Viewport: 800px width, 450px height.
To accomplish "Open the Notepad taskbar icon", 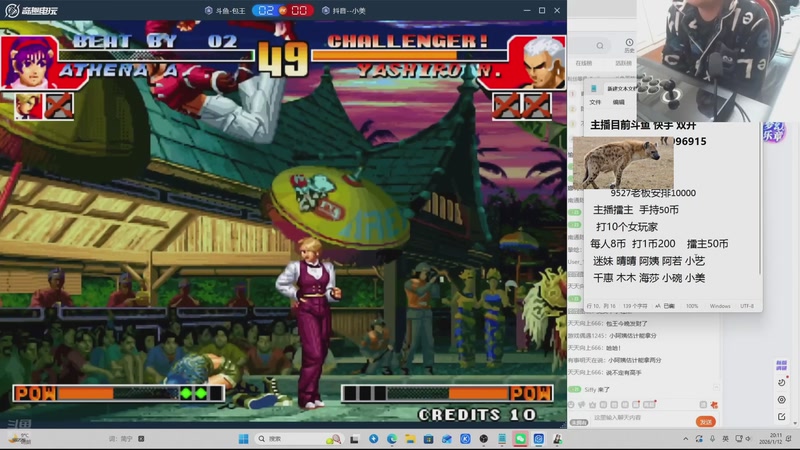I will [x=502, y=439].
